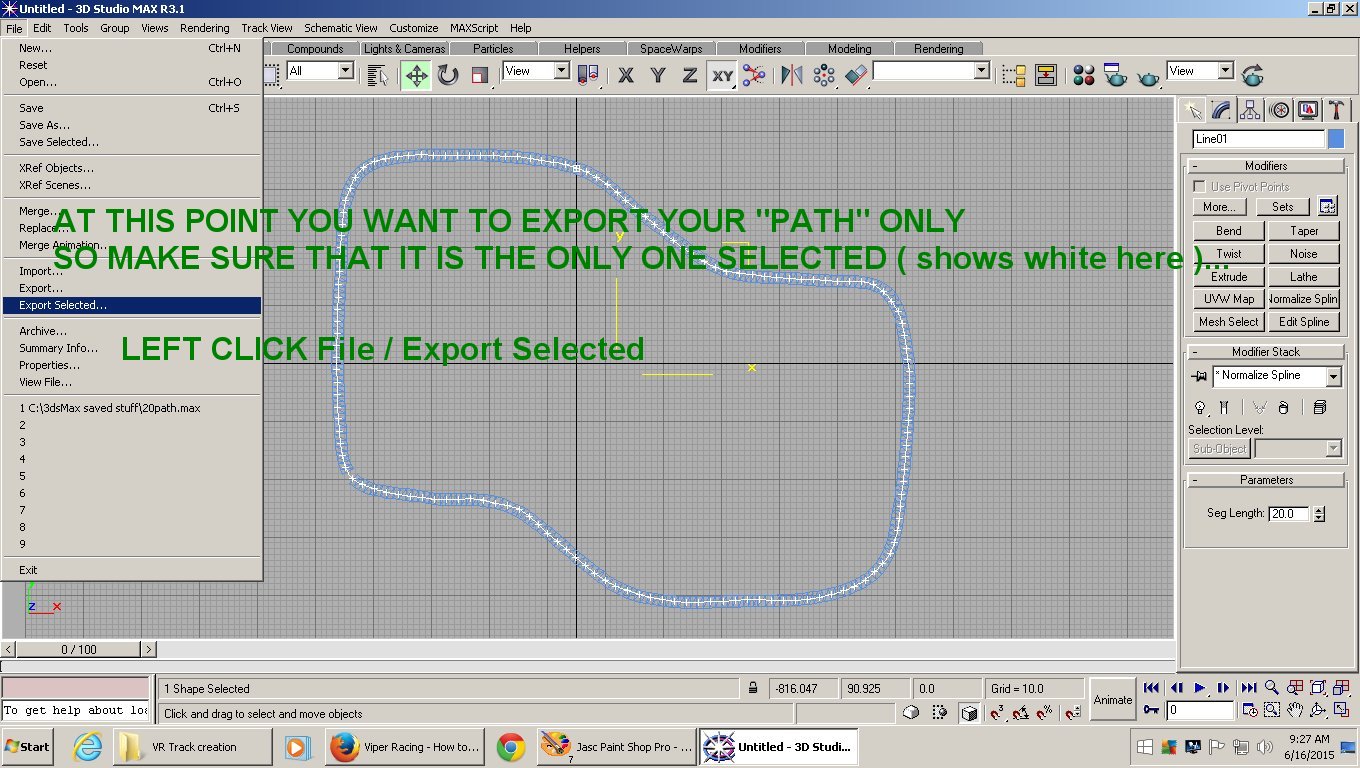Open the Utilities hammer panel
1360x768 pixels.
[1336, 110]
